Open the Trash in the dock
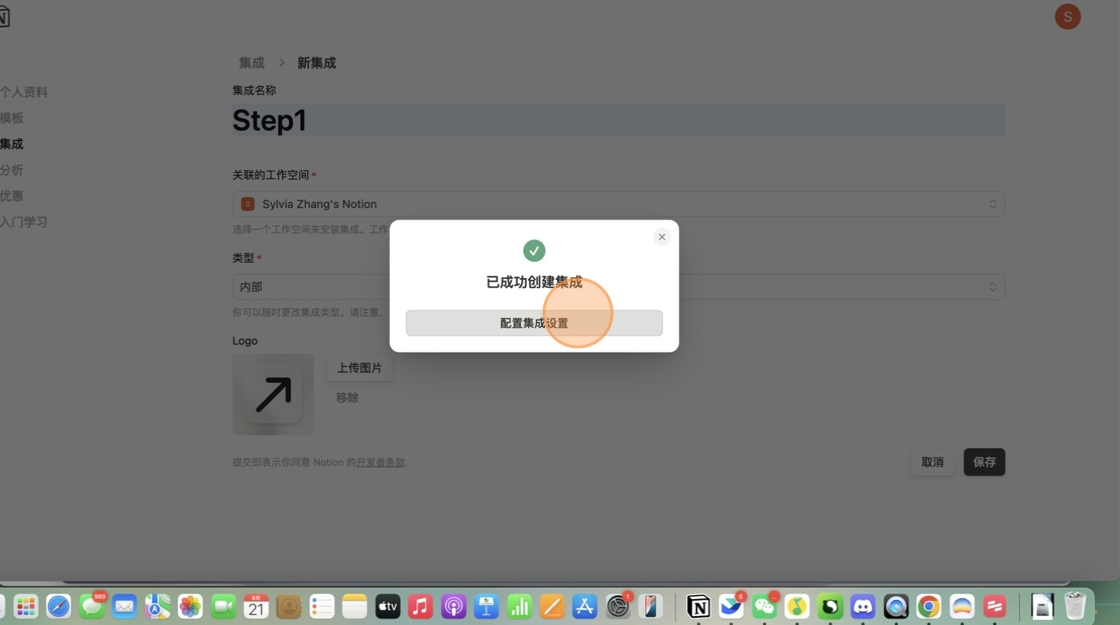The width and height of the screenshot is (1120, 625). (1075, 607)
